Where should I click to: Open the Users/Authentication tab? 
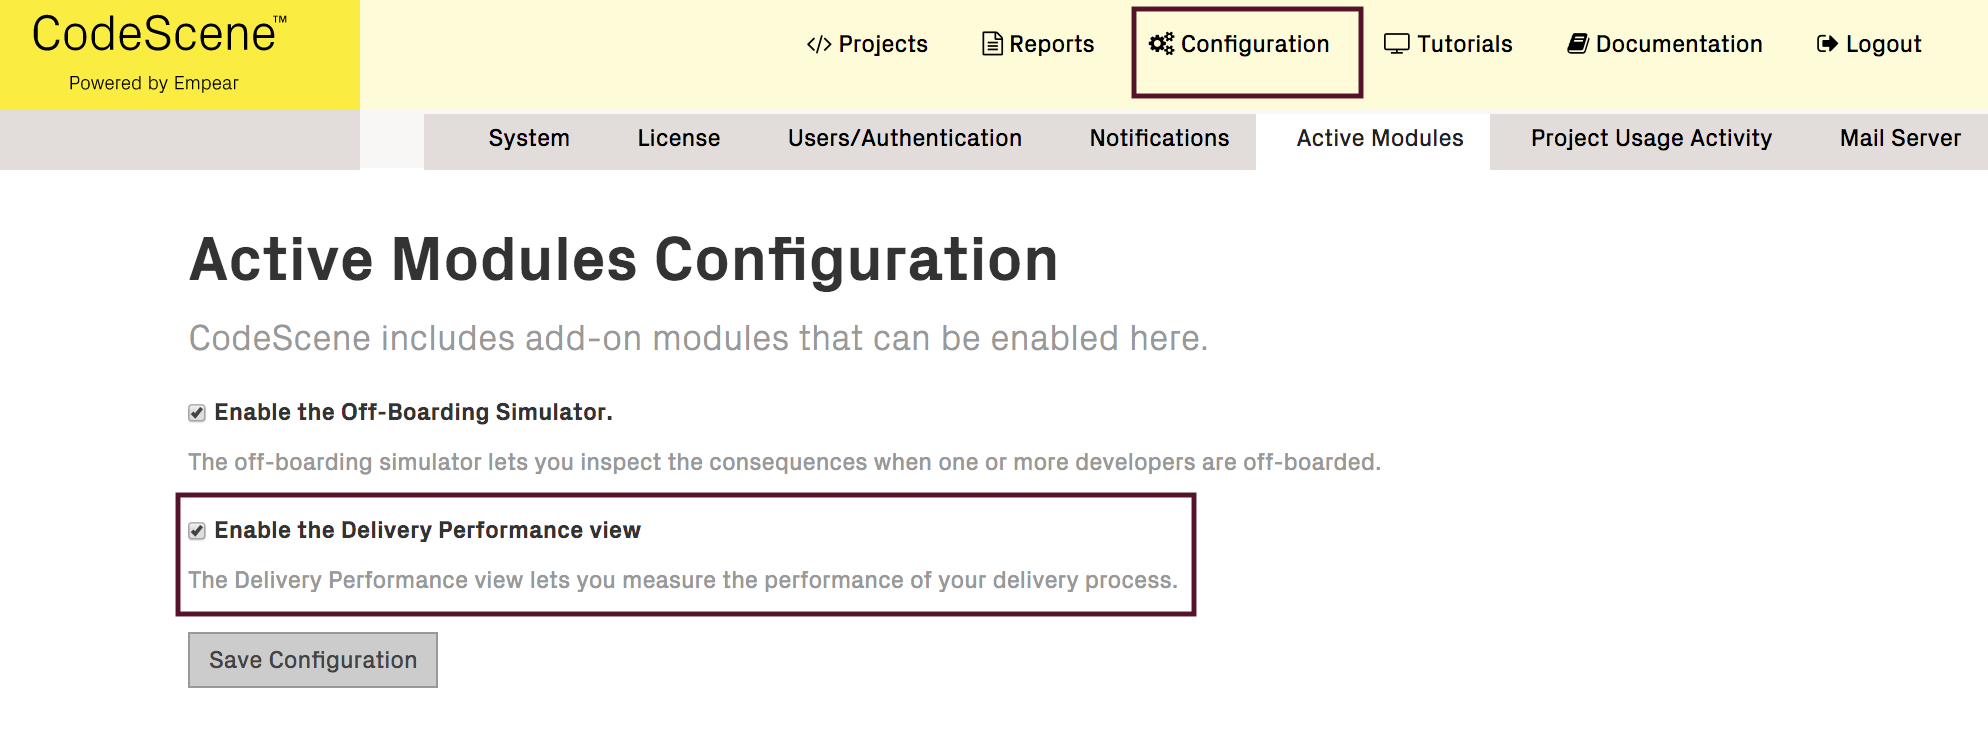[904, 139]
